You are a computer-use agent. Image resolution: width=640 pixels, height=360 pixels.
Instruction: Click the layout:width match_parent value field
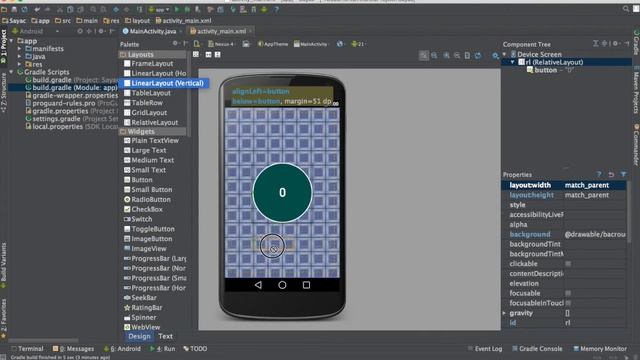[x=594, y=185]
